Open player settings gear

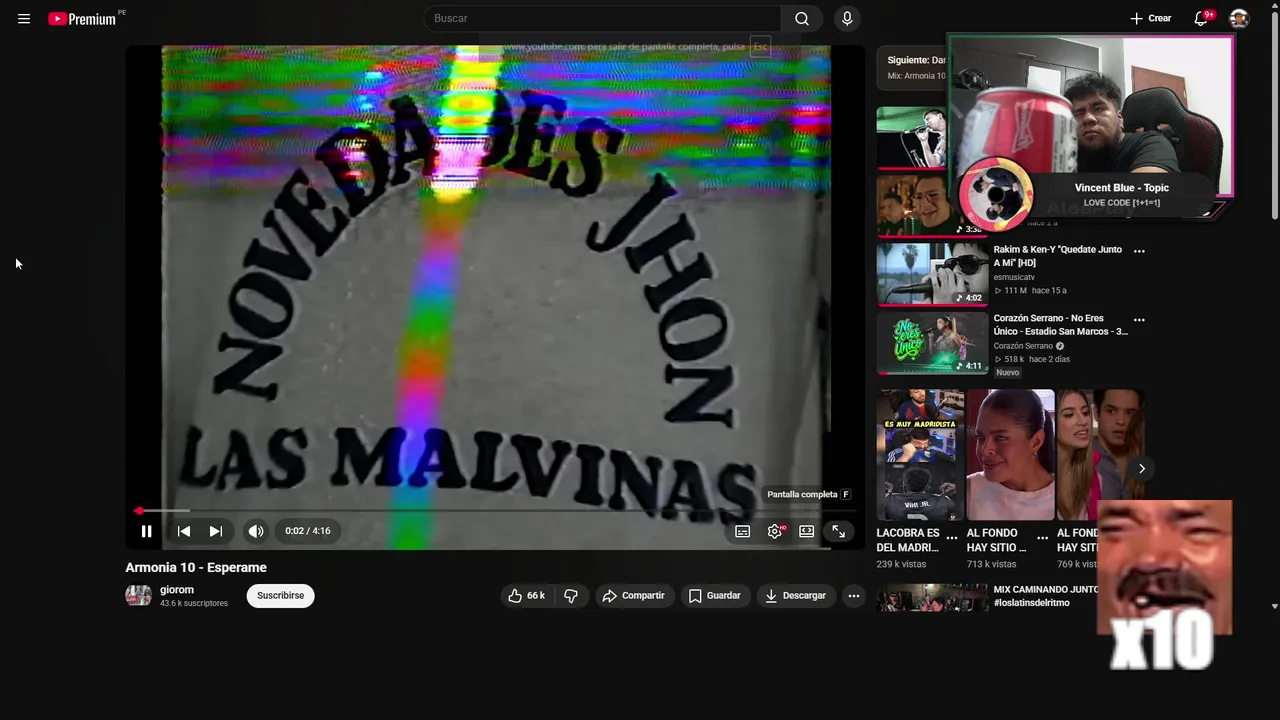775,531
